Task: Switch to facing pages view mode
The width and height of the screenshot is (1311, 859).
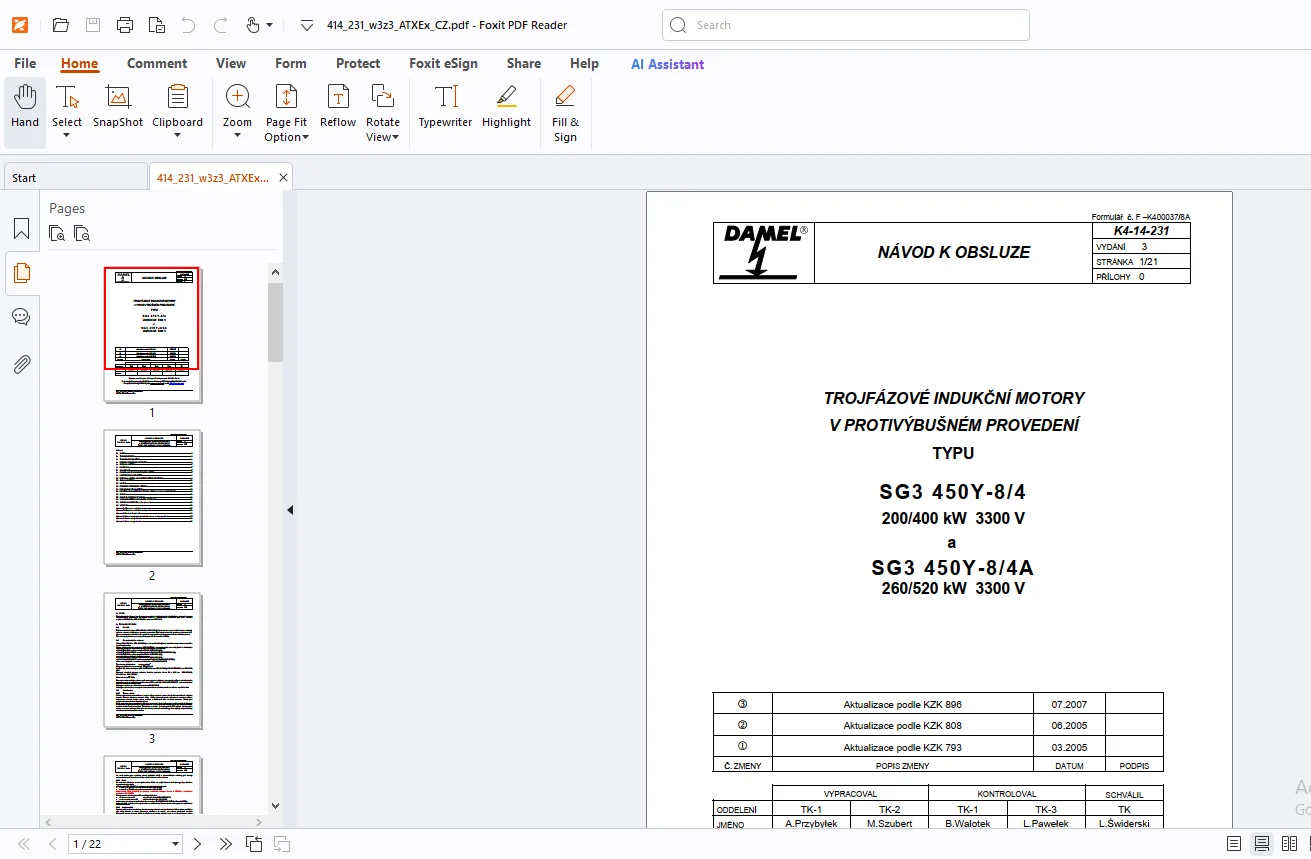Action: tap(1290, 844)
